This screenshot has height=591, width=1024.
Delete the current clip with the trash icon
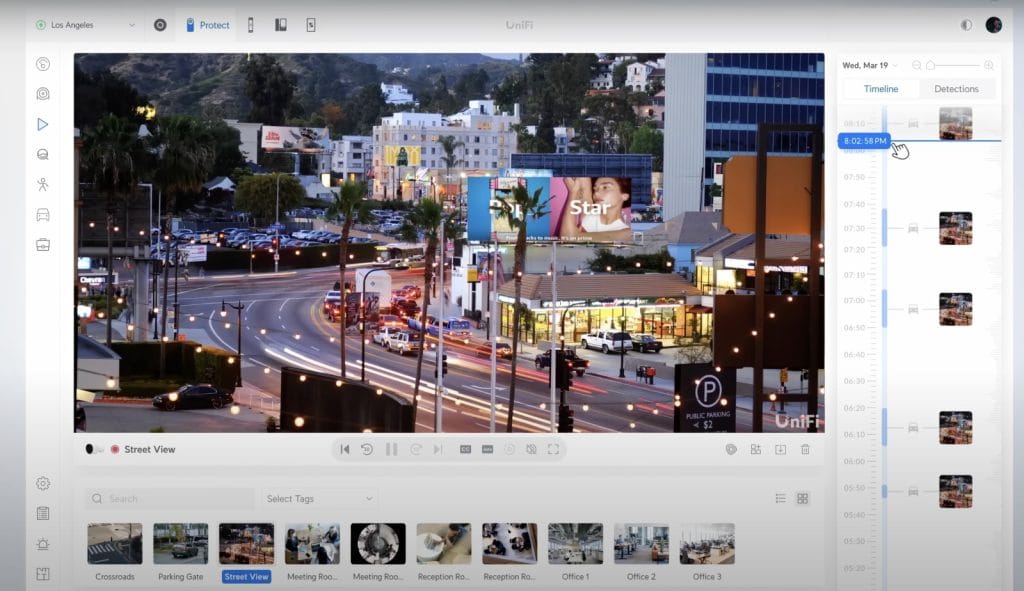806,449
